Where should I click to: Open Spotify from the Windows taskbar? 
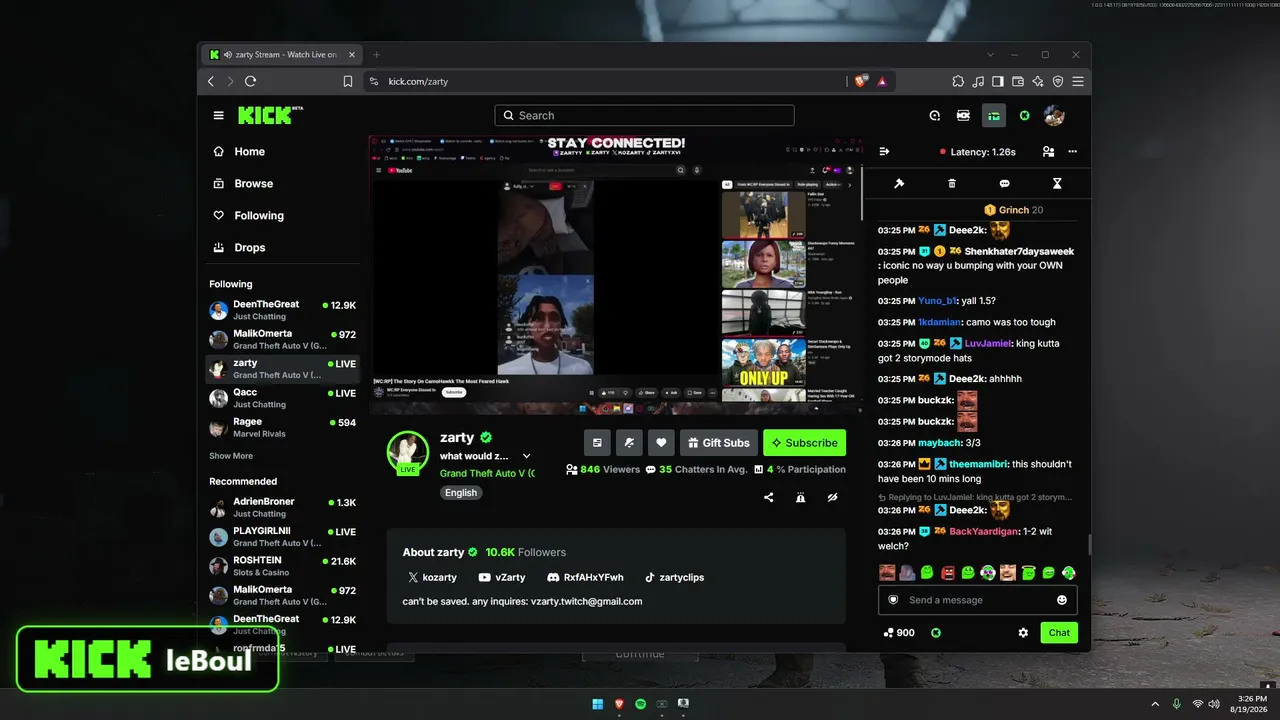[x=640, y=704]
